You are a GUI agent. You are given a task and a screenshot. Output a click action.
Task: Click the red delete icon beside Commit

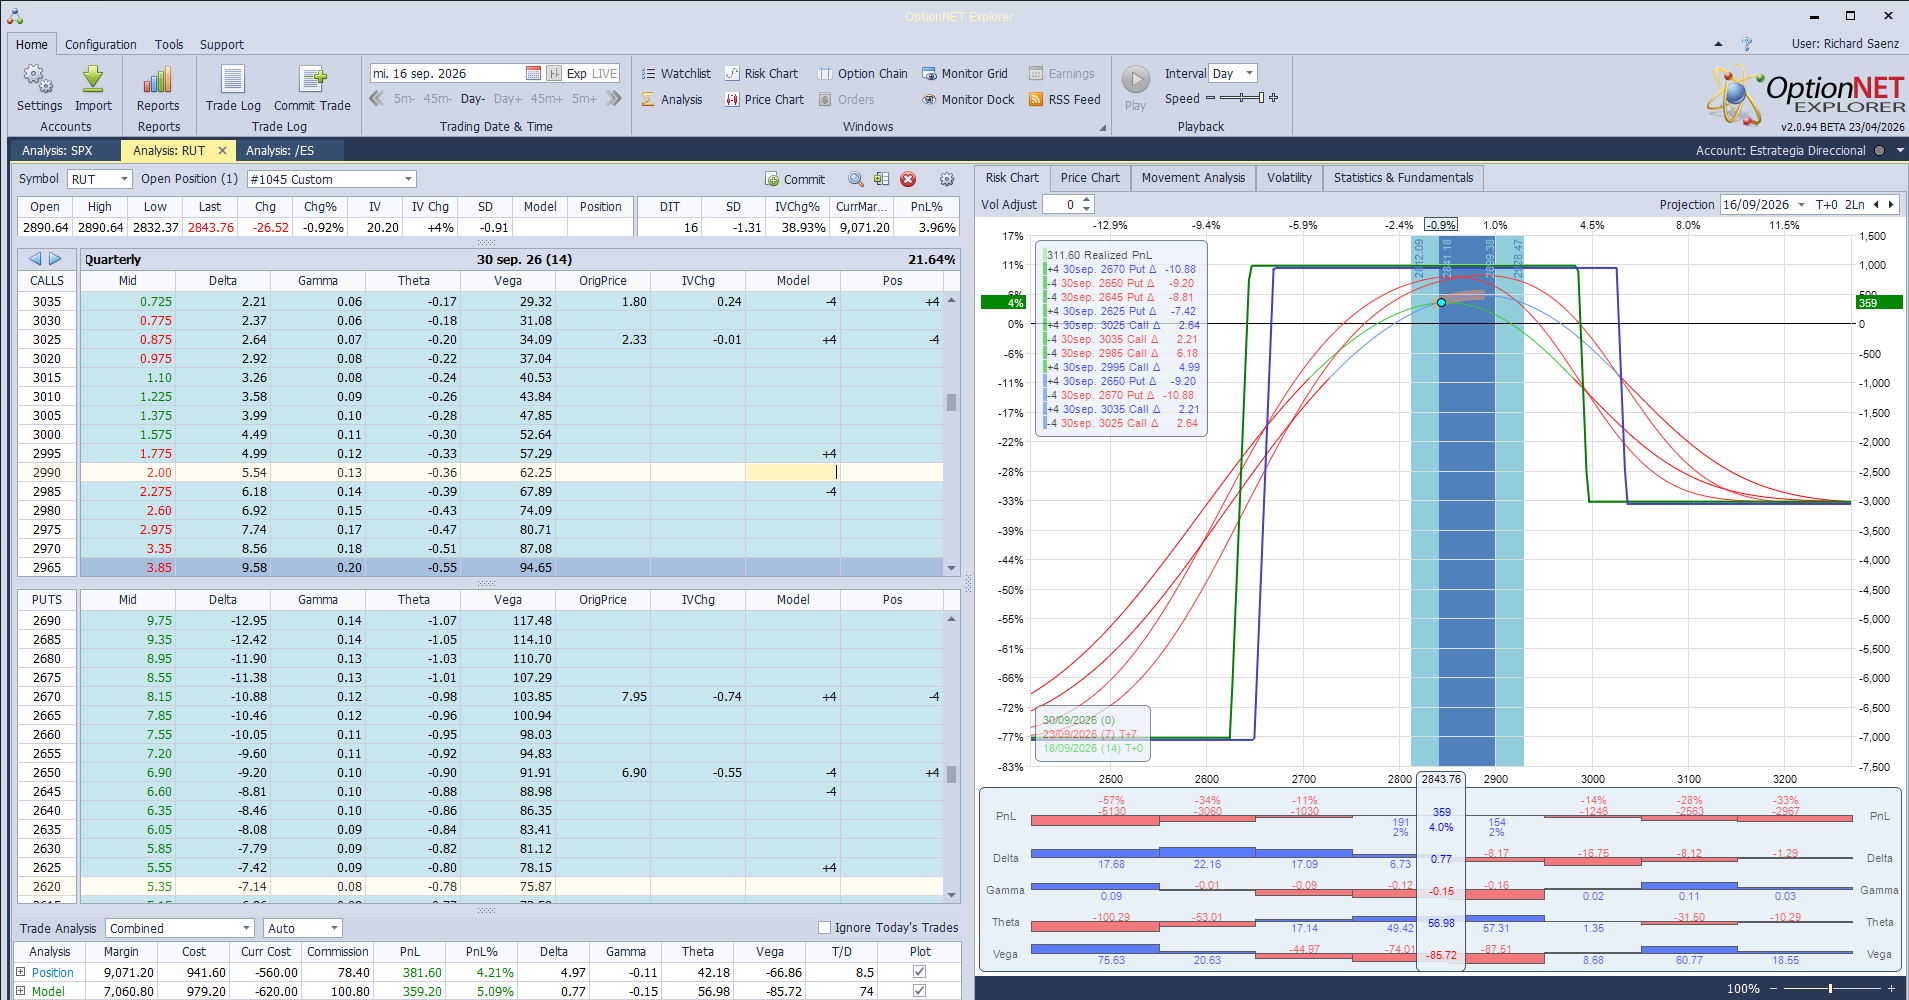click(x=908, y=179)
